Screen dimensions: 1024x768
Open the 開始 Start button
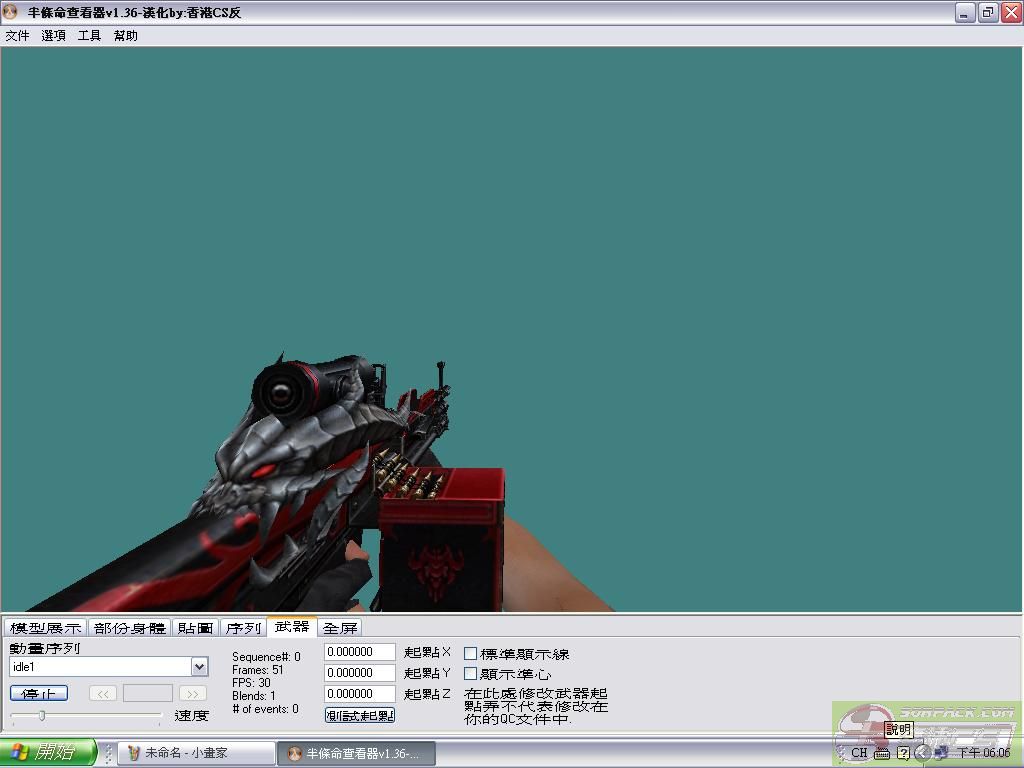48,753
